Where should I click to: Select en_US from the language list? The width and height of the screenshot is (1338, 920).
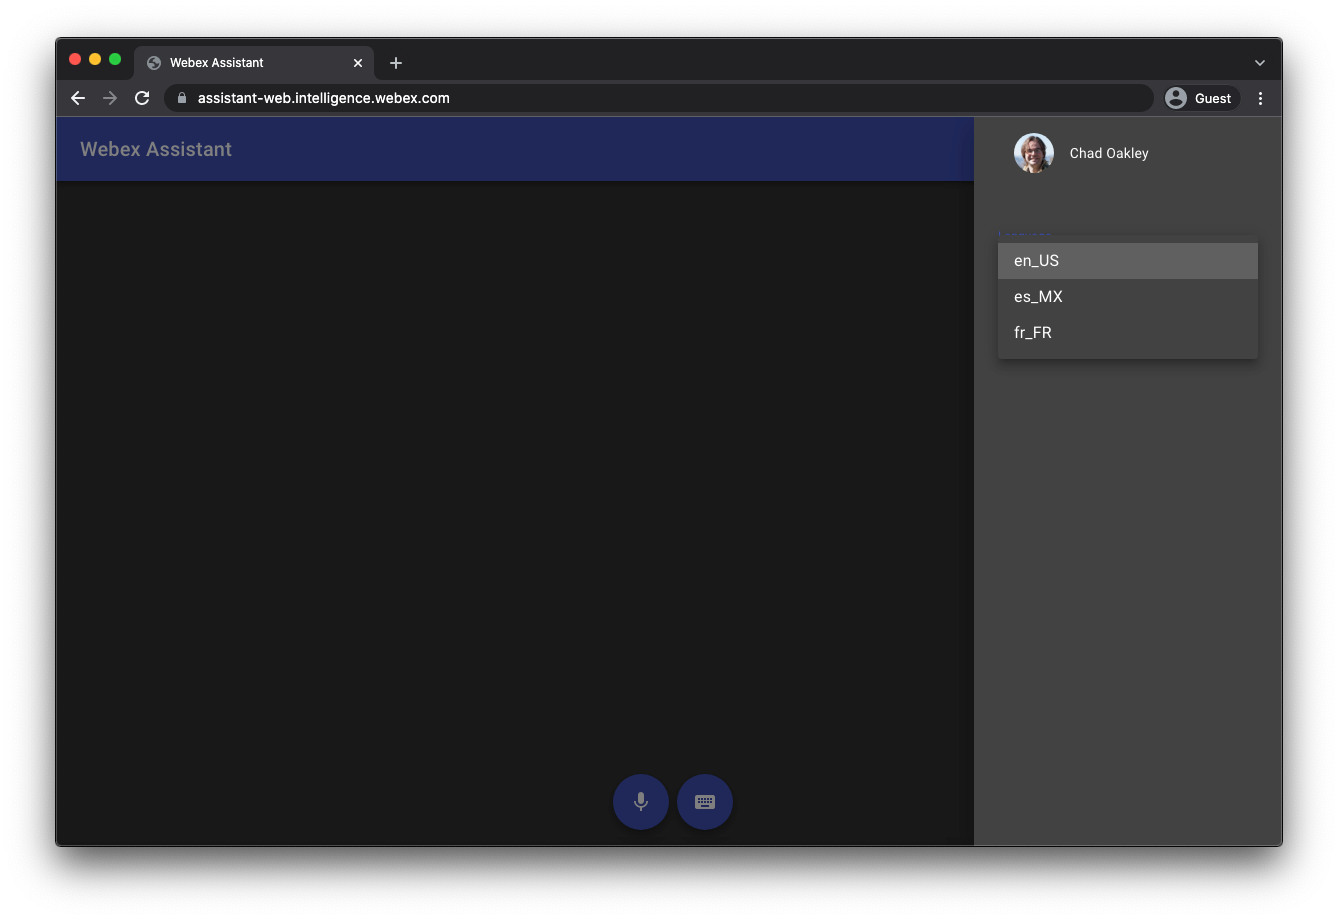tap(1128, 261)
